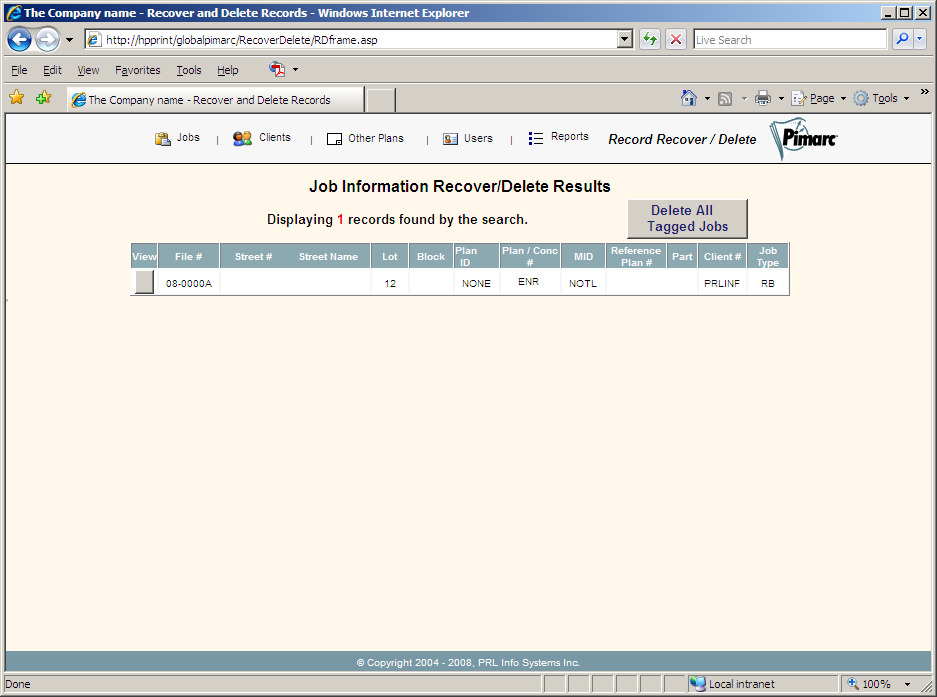The width and height of the screenshot is (937, 697).
Task: Click the PDF converter icon in menu bar
Action: pyautogui.click(x=277, y=69)
